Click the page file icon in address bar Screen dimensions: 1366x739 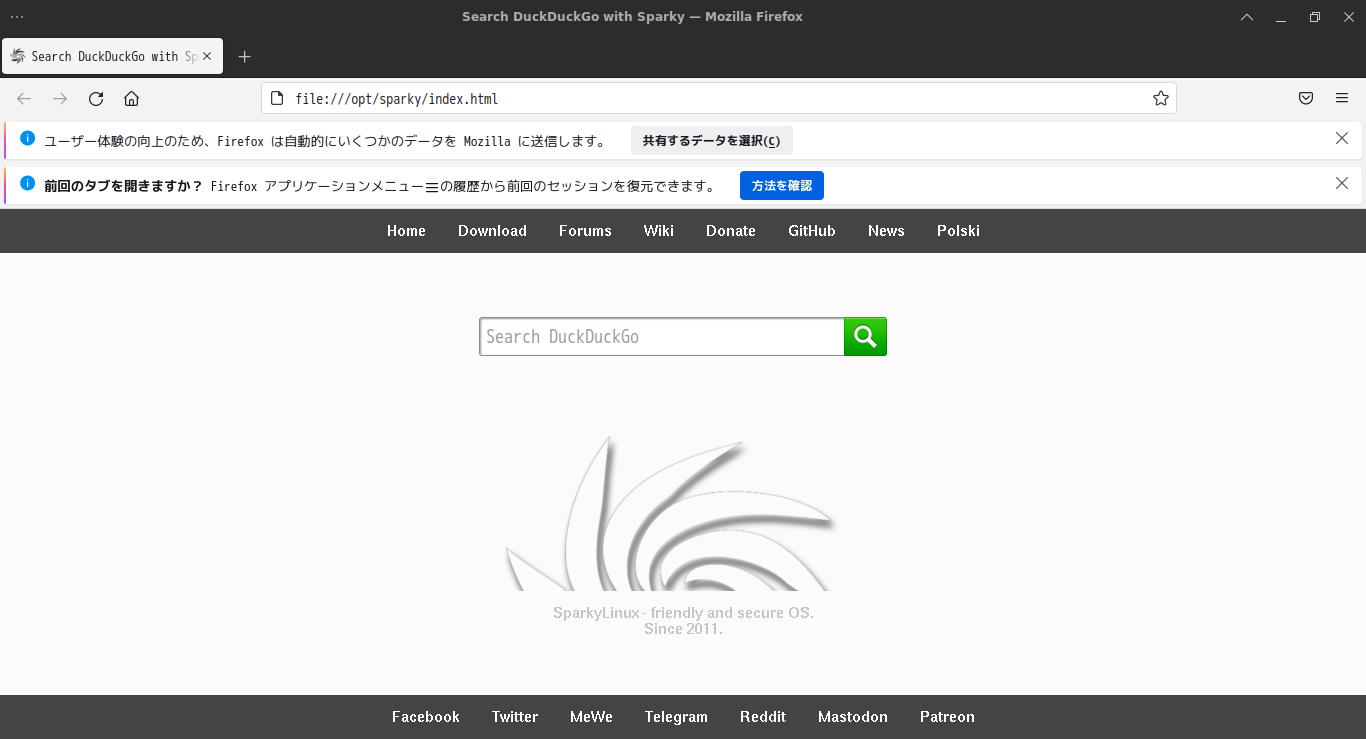279,98
